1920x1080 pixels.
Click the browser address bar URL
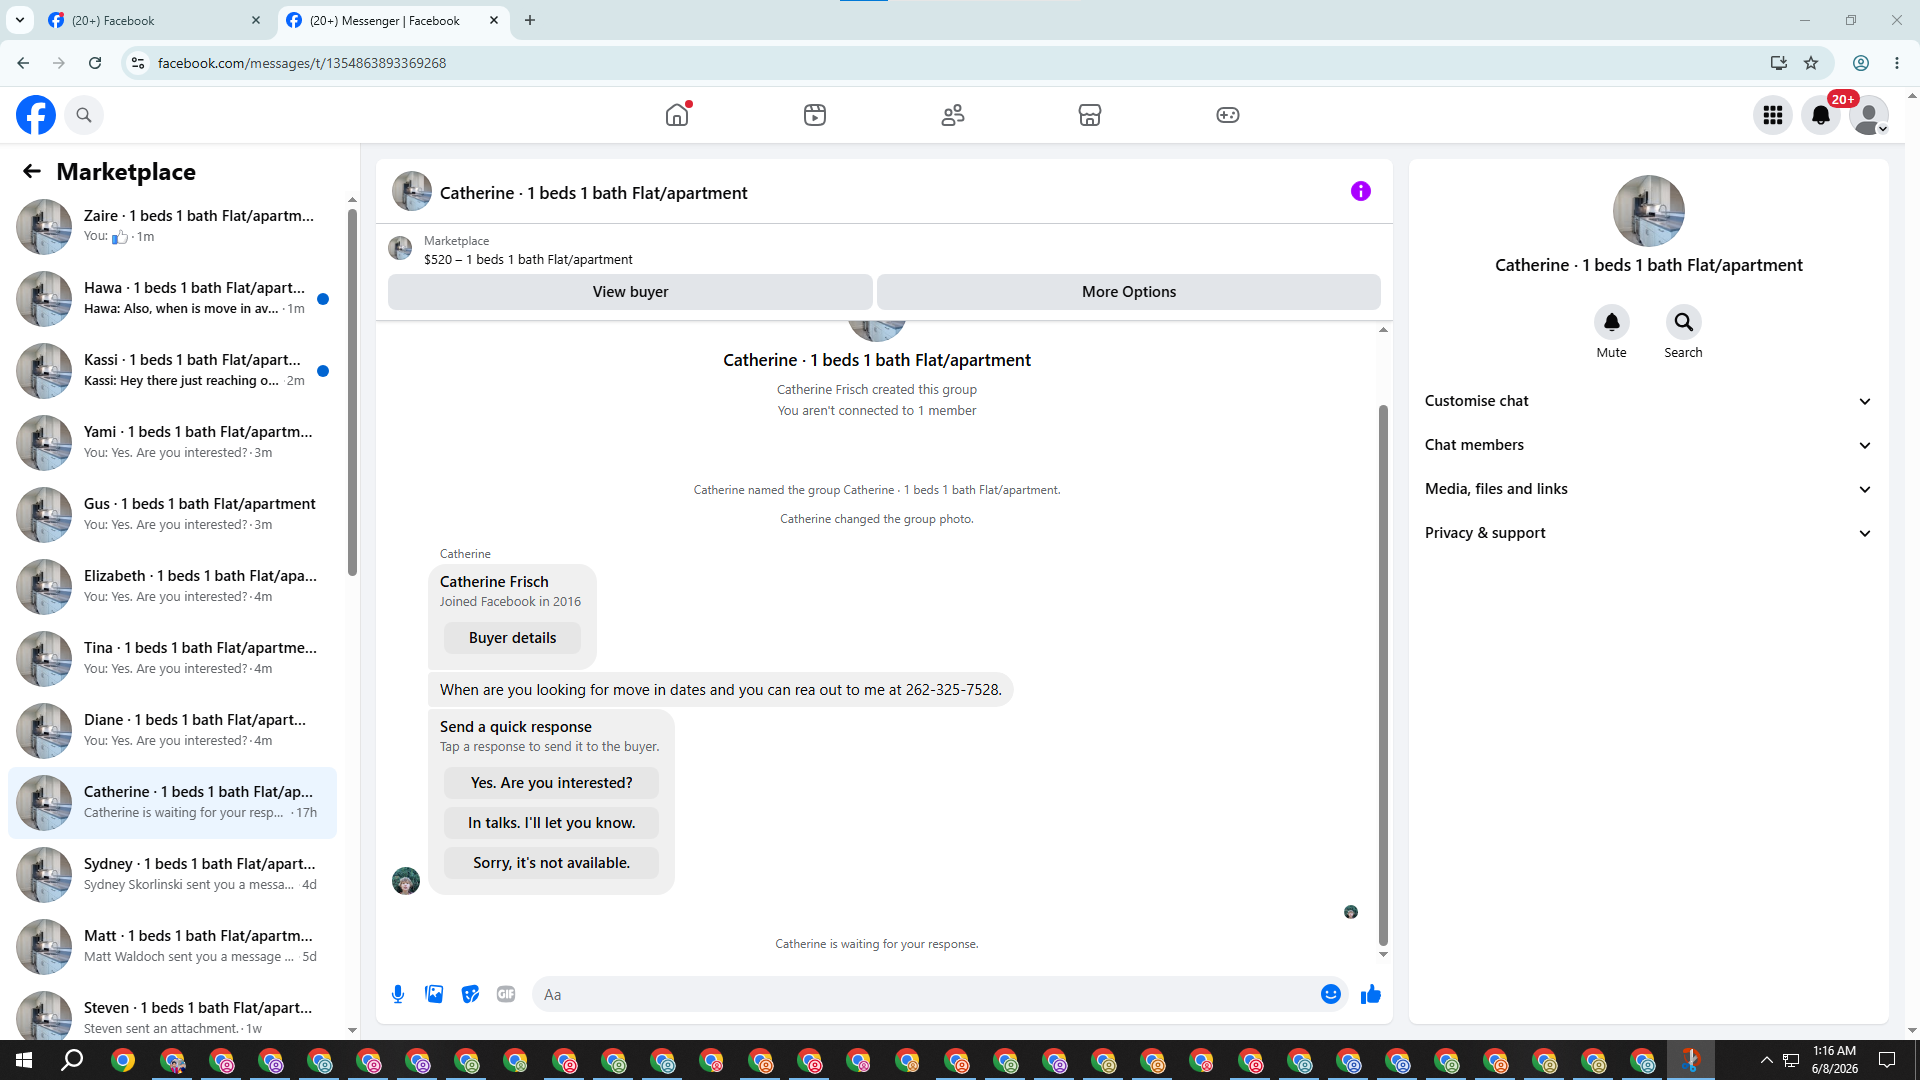pyautogui.click(x=302, y=63)
